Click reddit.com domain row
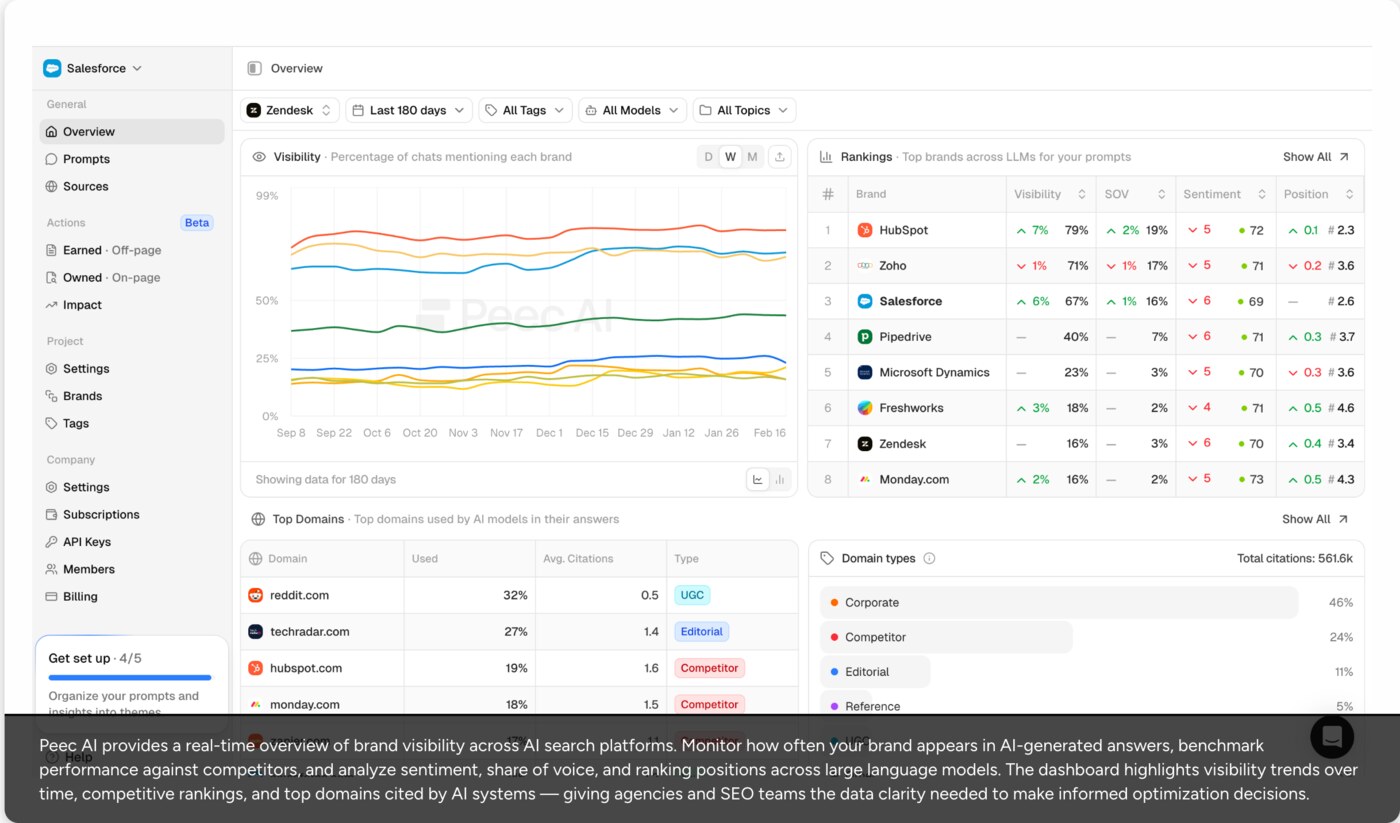Screen dimensions: 1400x823 [x=520, y=595]
